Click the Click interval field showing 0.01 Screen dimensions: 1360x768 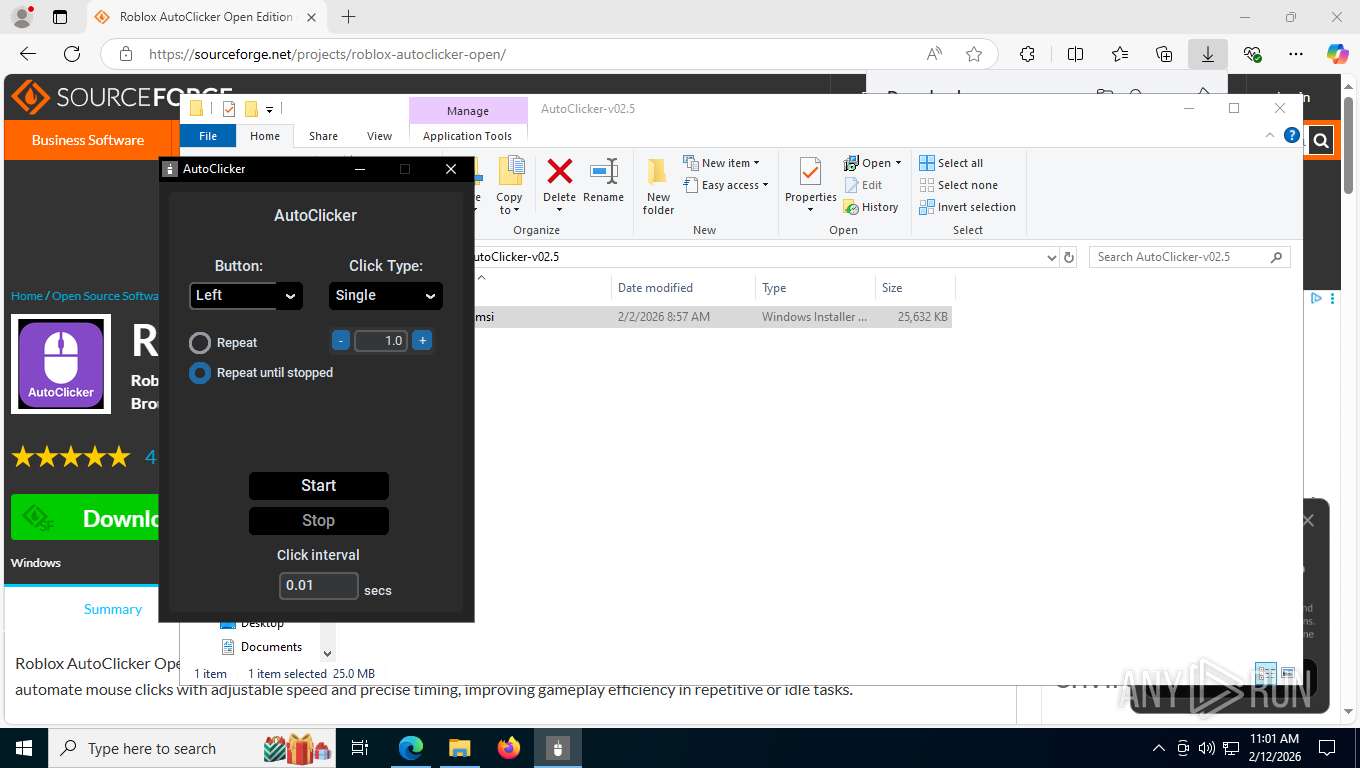(319, 586)
